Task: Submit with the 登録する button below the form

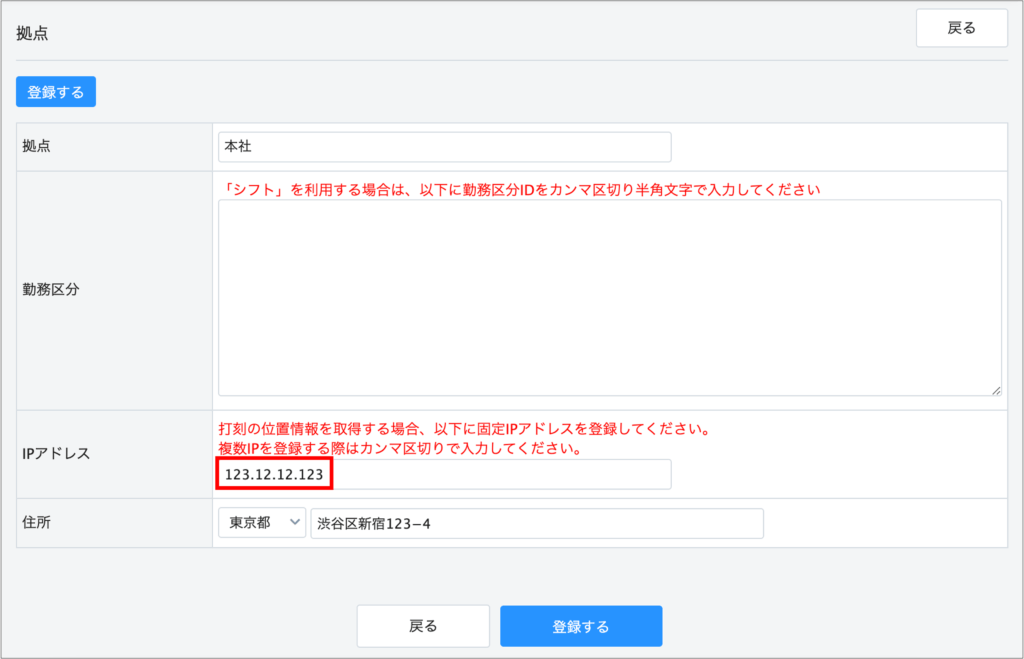Action: pos(581,627)
